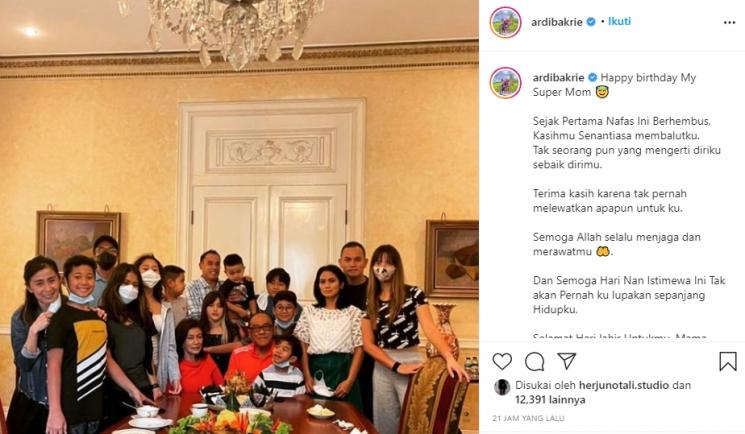Open ardibakrie username in the header

(x=556, y=22)
